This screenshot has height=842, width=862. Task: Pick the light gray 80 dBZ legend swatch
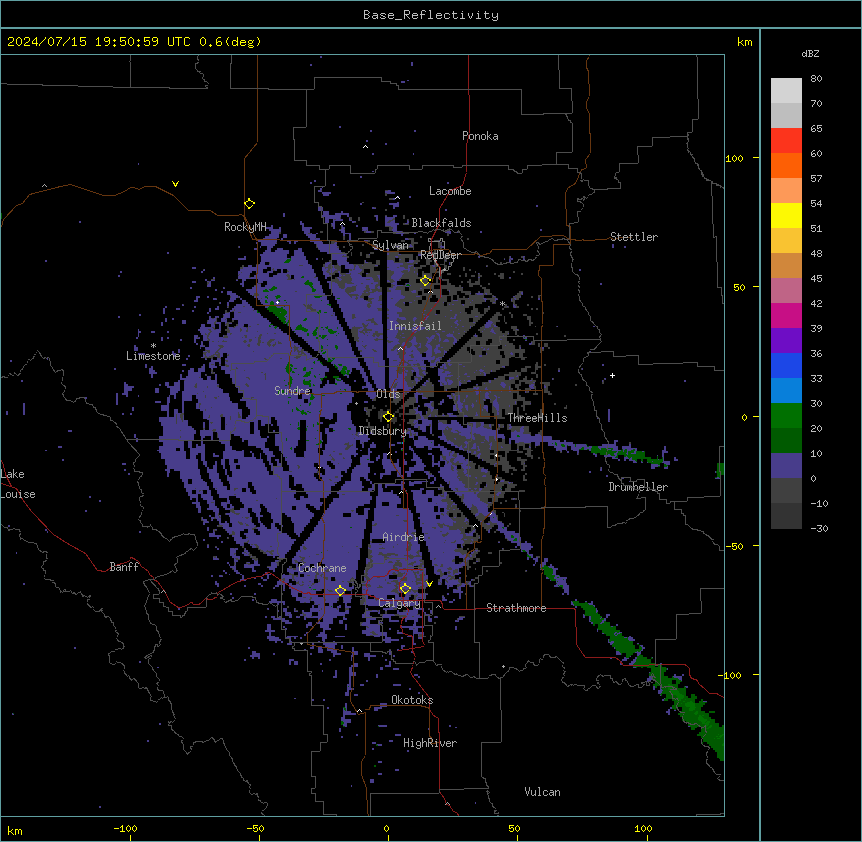point(786,91)
